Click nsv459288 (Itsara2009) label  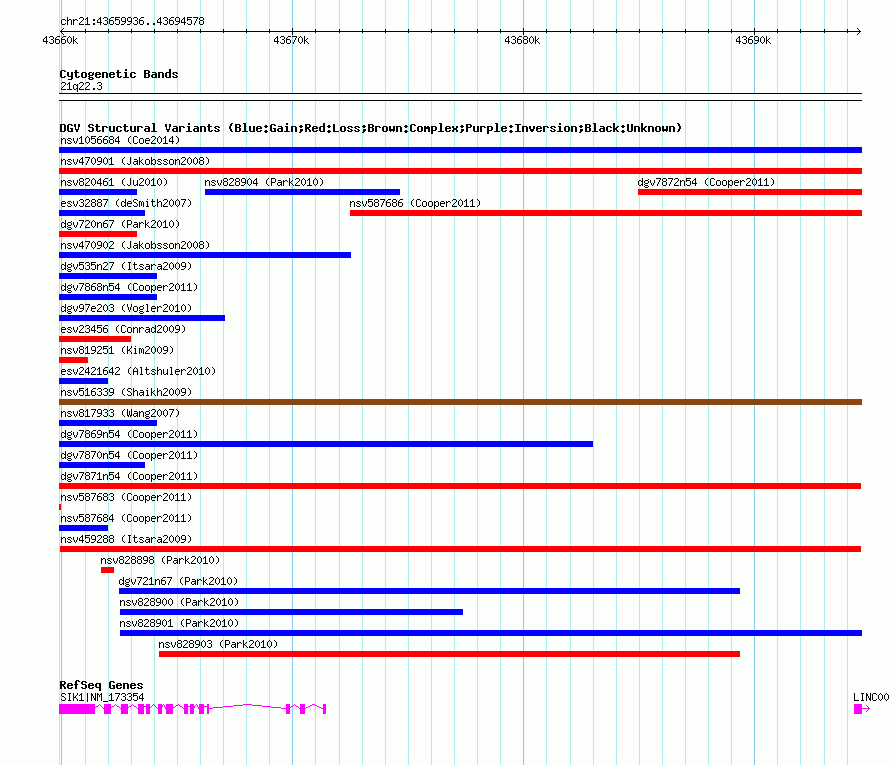click(x=126, y=539)
